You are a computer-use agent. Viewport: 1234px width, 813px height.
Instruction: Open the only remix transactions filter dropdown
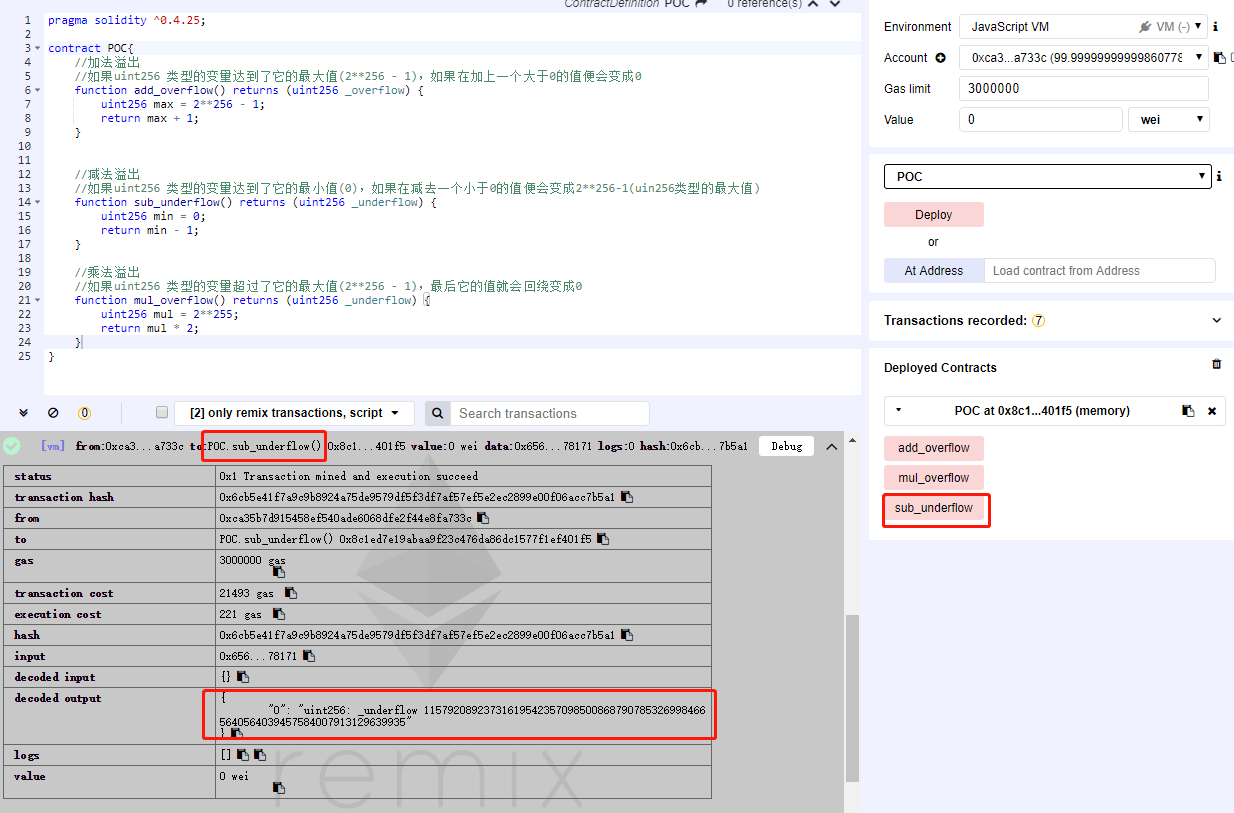pyautogui.click(x=294, y=413)
